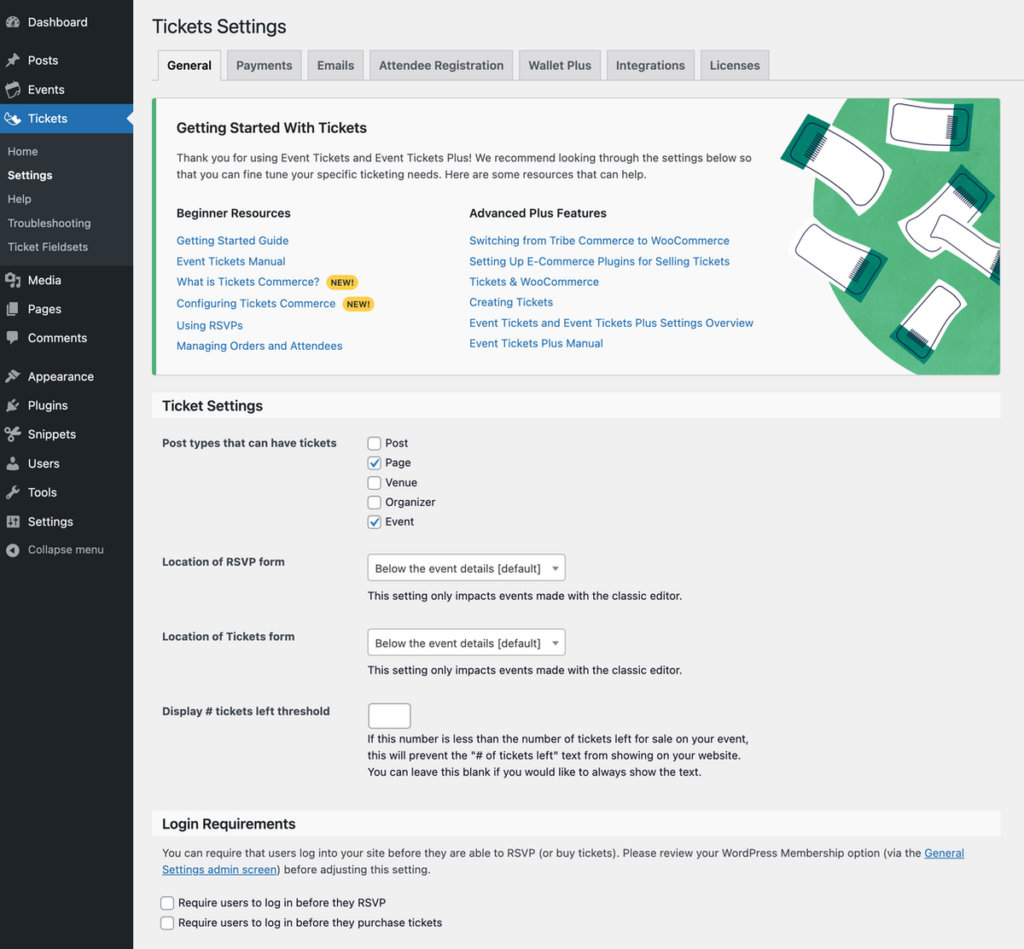Switch to the Payments tab
Image resolution: width=1024 pixels, height=949 pixels.
(x=263, y=64)
